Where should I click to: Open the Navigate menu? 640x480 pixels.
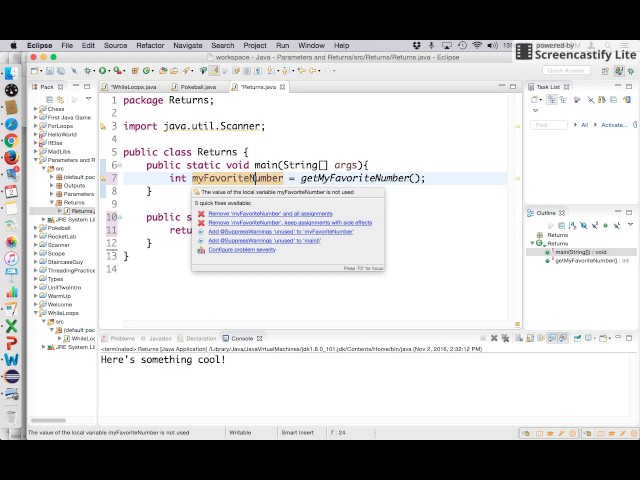point(188,46)
